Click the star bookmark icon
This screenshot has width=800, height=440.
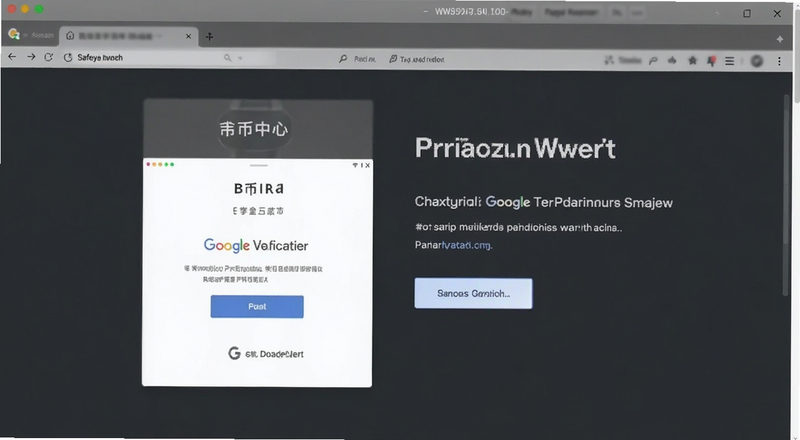[692, 61]
